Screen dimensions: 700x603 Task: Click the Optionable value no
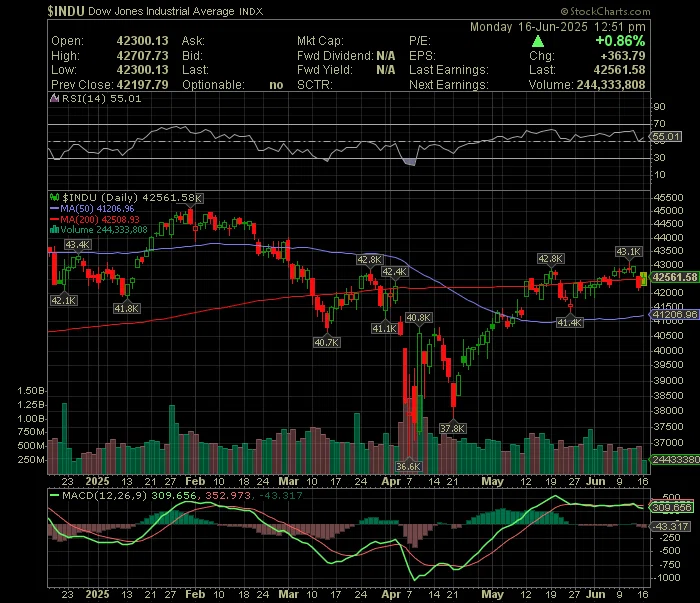pos(276,85)
